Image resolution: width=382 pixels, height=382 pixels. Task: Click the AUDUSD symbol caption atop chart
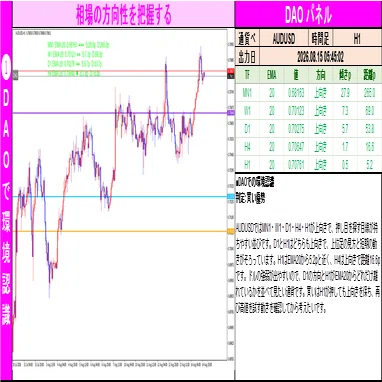pos(33,33)
